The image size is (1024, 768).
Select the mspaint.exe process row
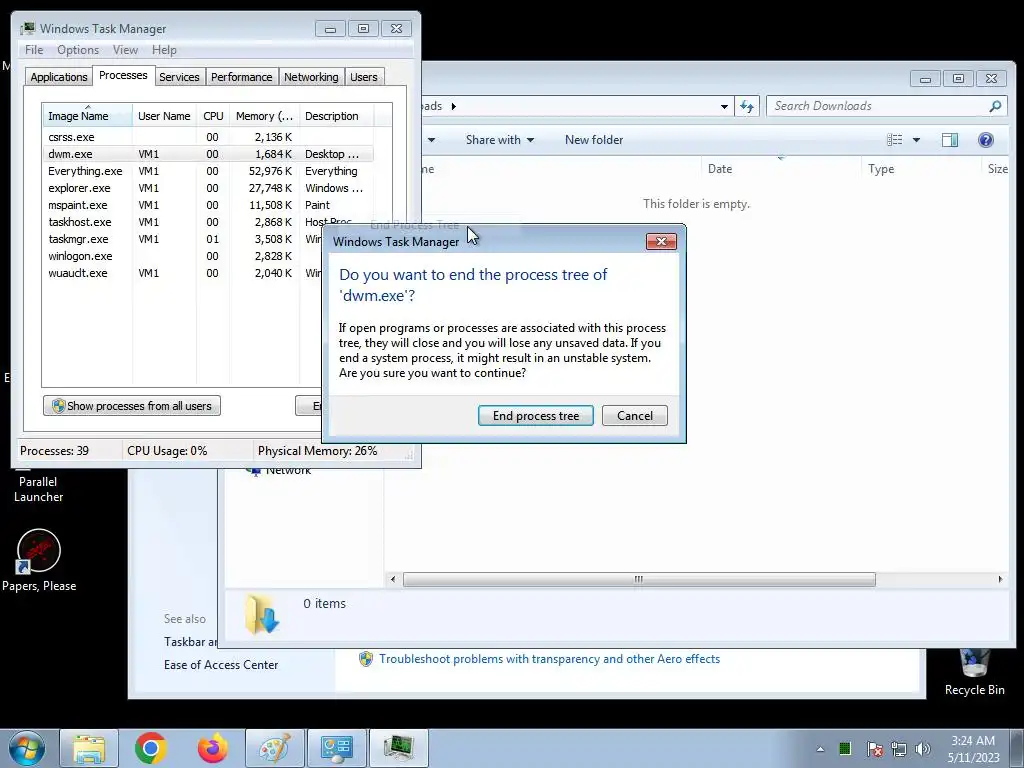[208, 205]
